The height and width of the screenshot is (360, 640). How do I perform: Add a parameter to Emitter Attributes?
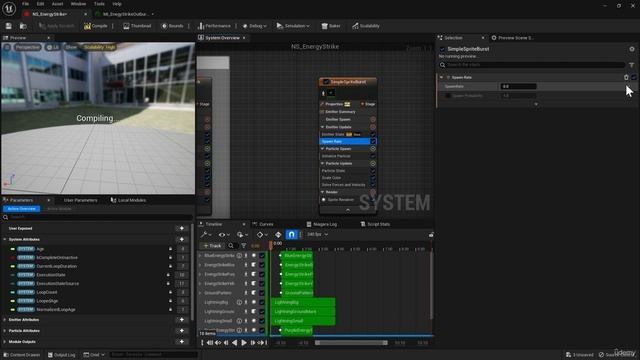coord(182,320)
